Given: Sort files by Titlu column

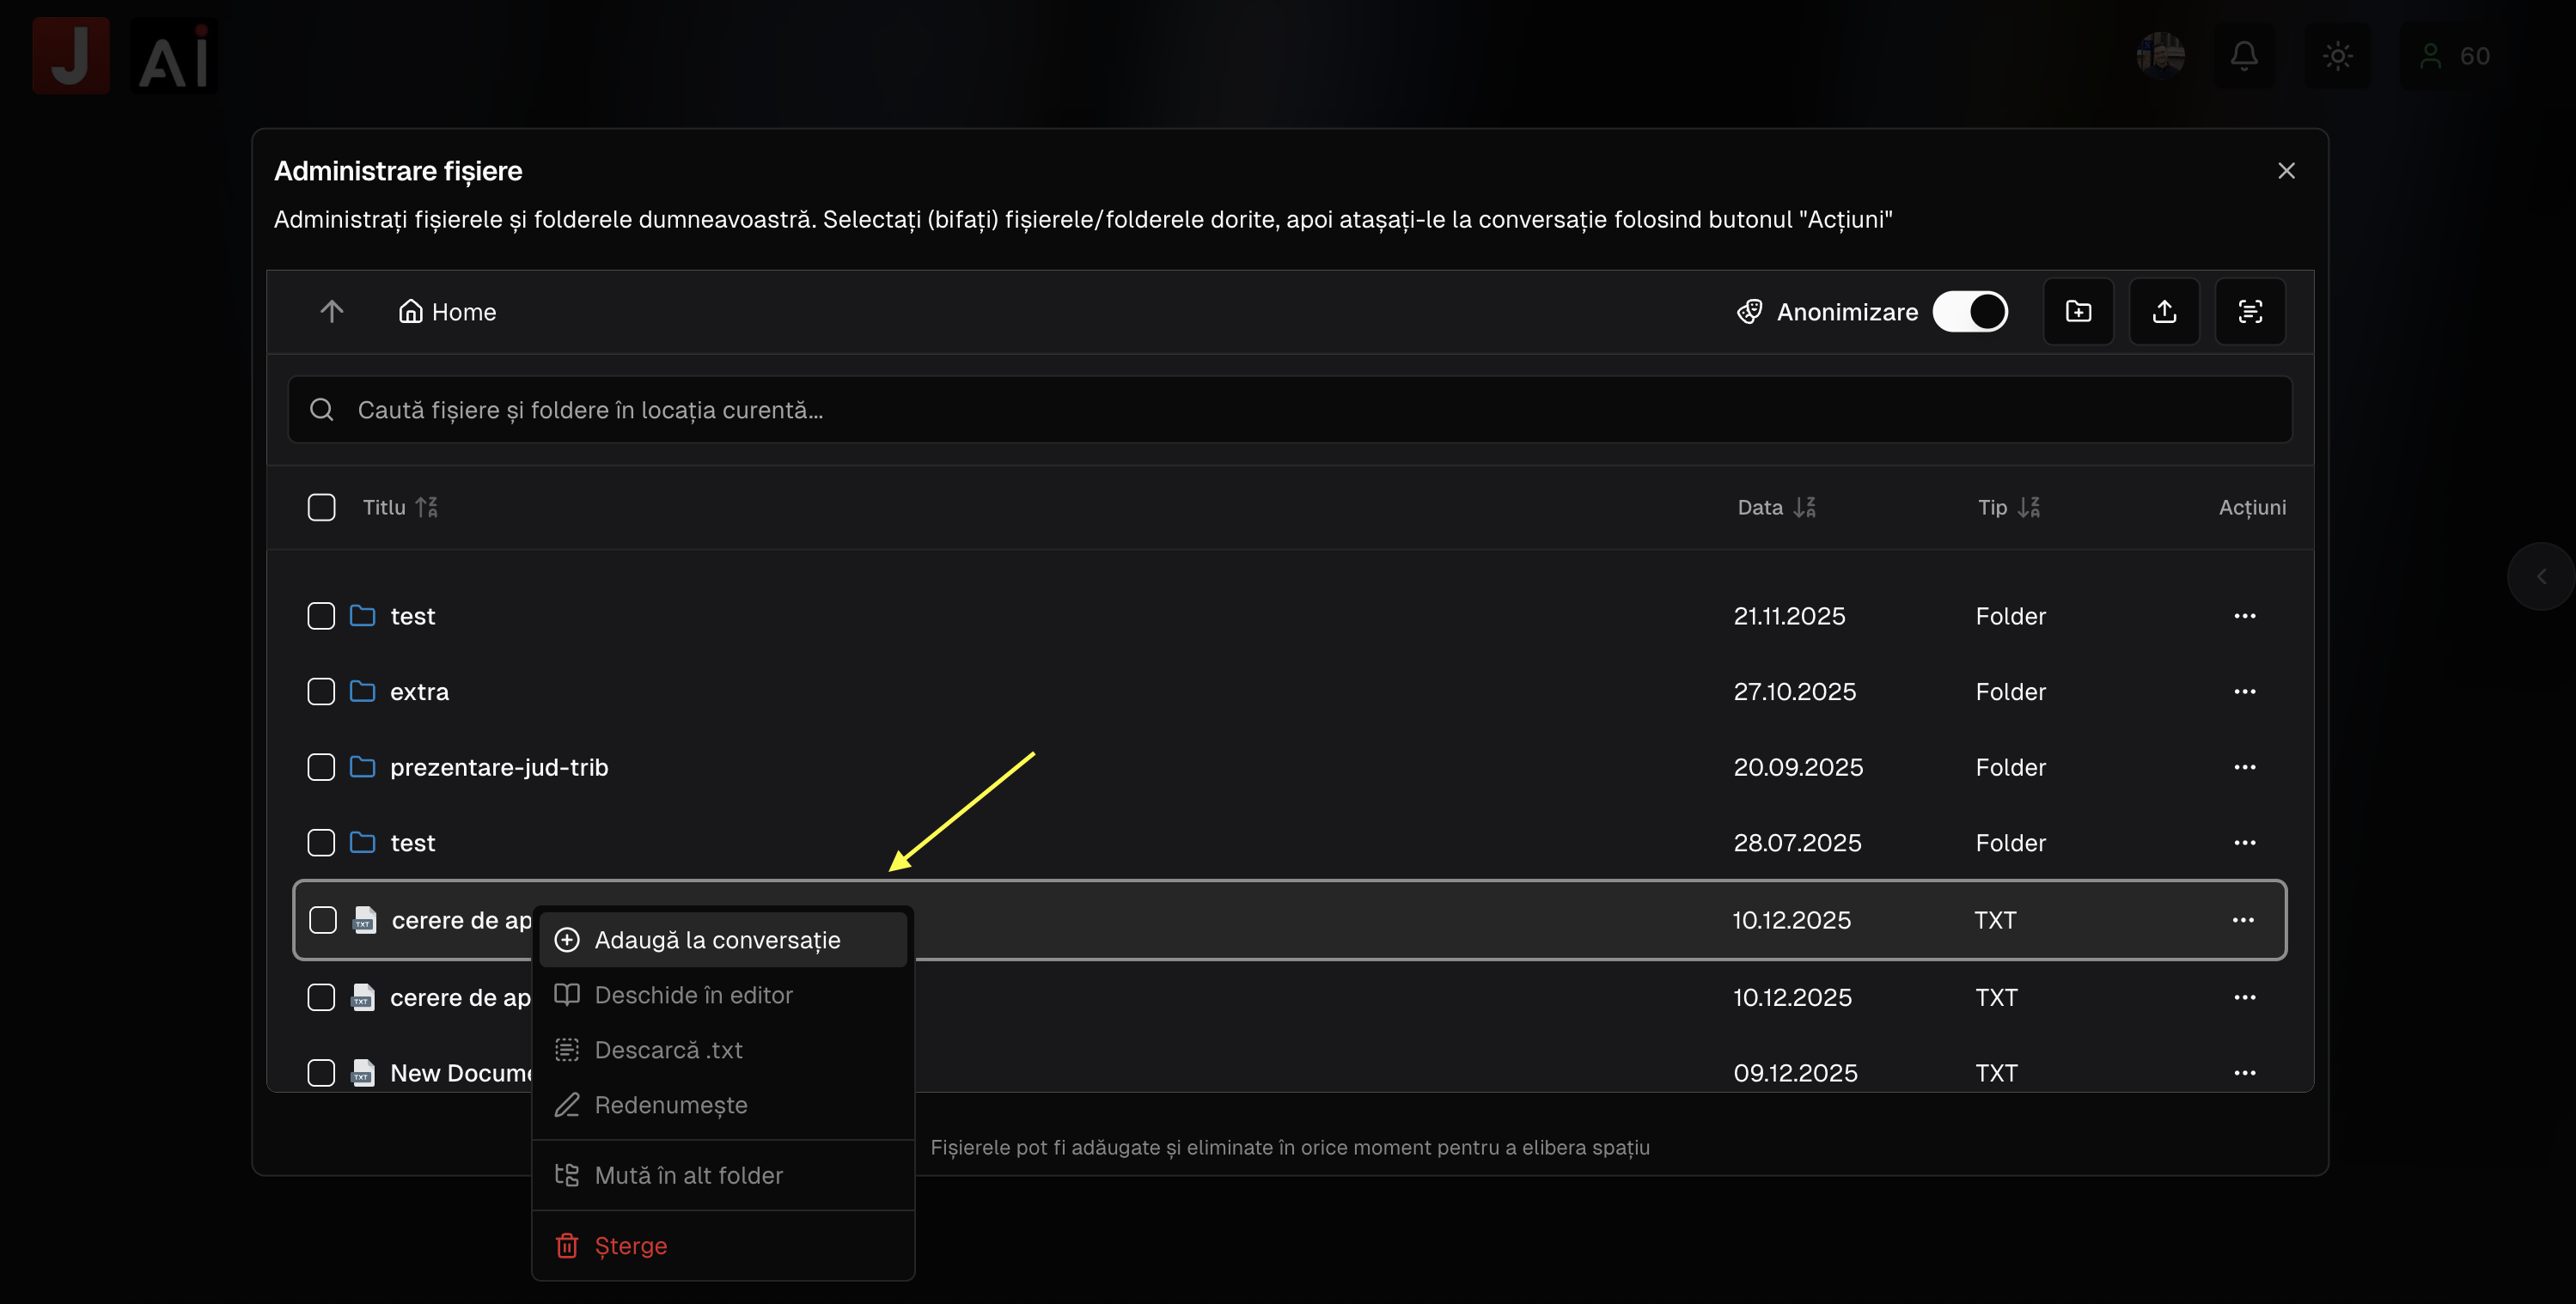Looking at the screenshot, I should click(x=399, y=507).
